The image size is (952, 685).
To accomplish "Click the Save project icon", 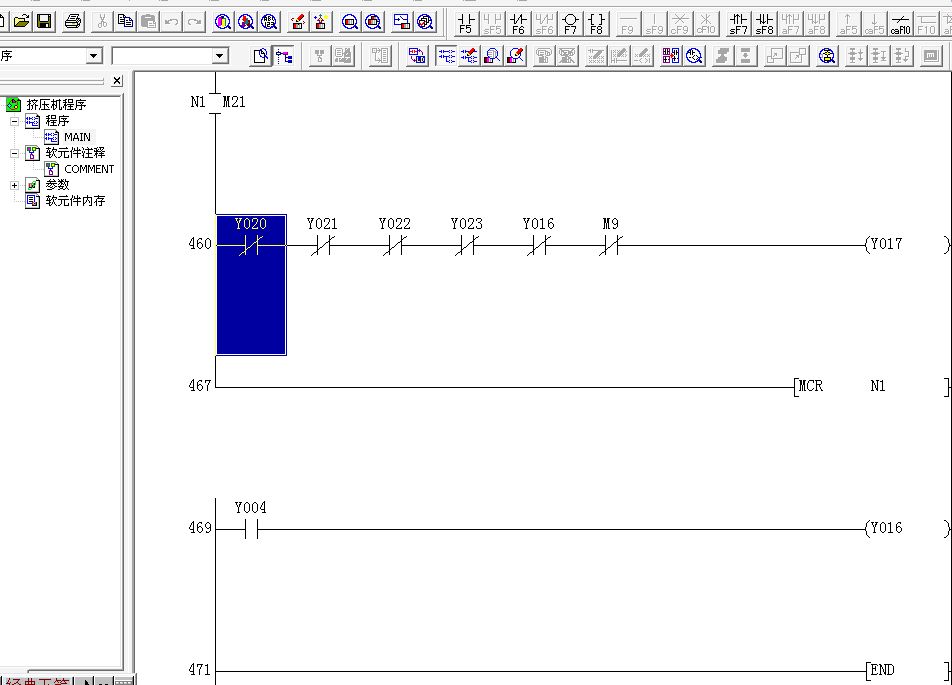I will pos(44,21).
